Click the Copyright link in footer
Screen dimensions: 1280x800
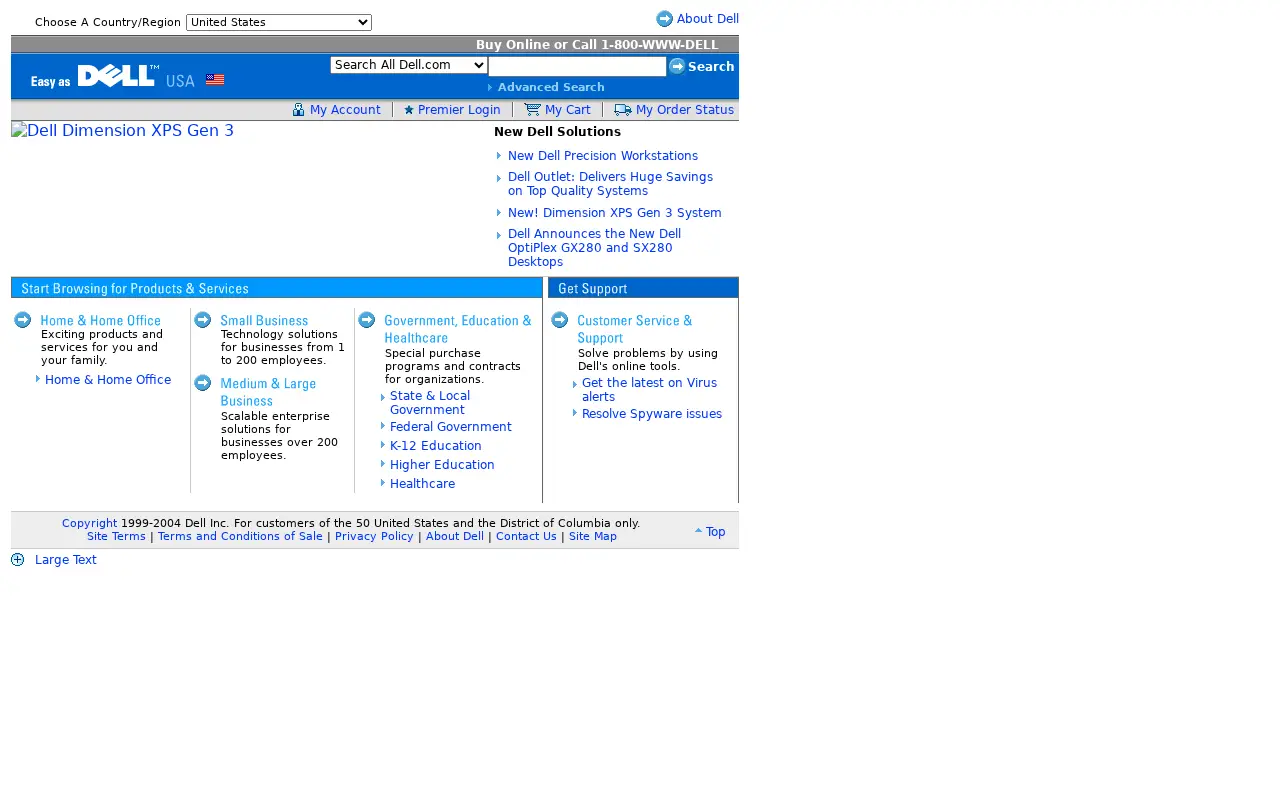pyautogui.click(x=89, y=524)
